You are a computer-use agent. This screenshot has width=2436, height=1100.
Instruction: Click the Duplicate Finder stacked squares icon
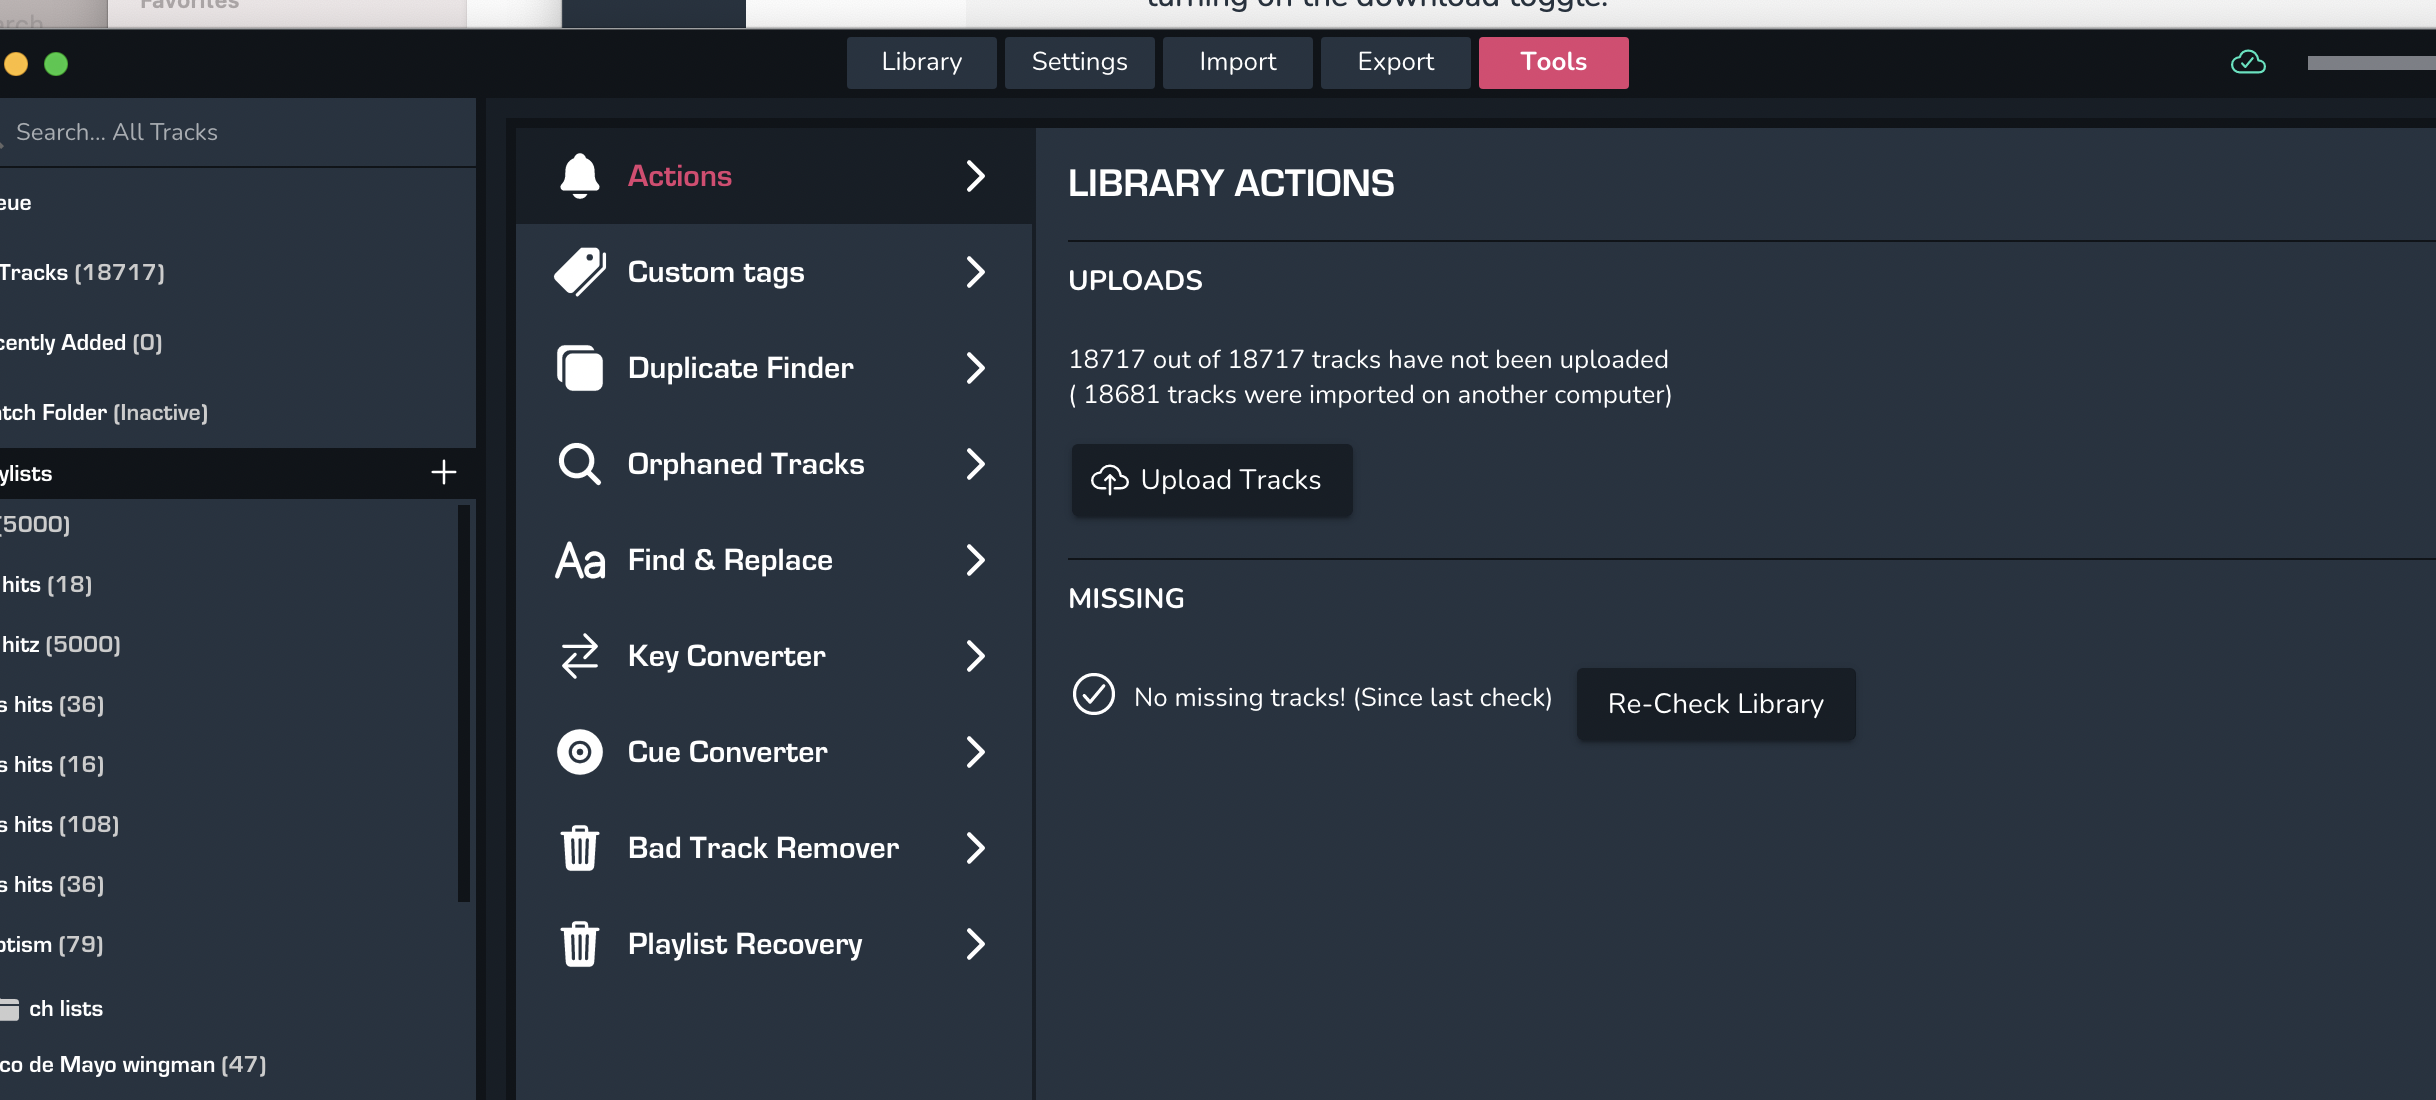[579, 368]
